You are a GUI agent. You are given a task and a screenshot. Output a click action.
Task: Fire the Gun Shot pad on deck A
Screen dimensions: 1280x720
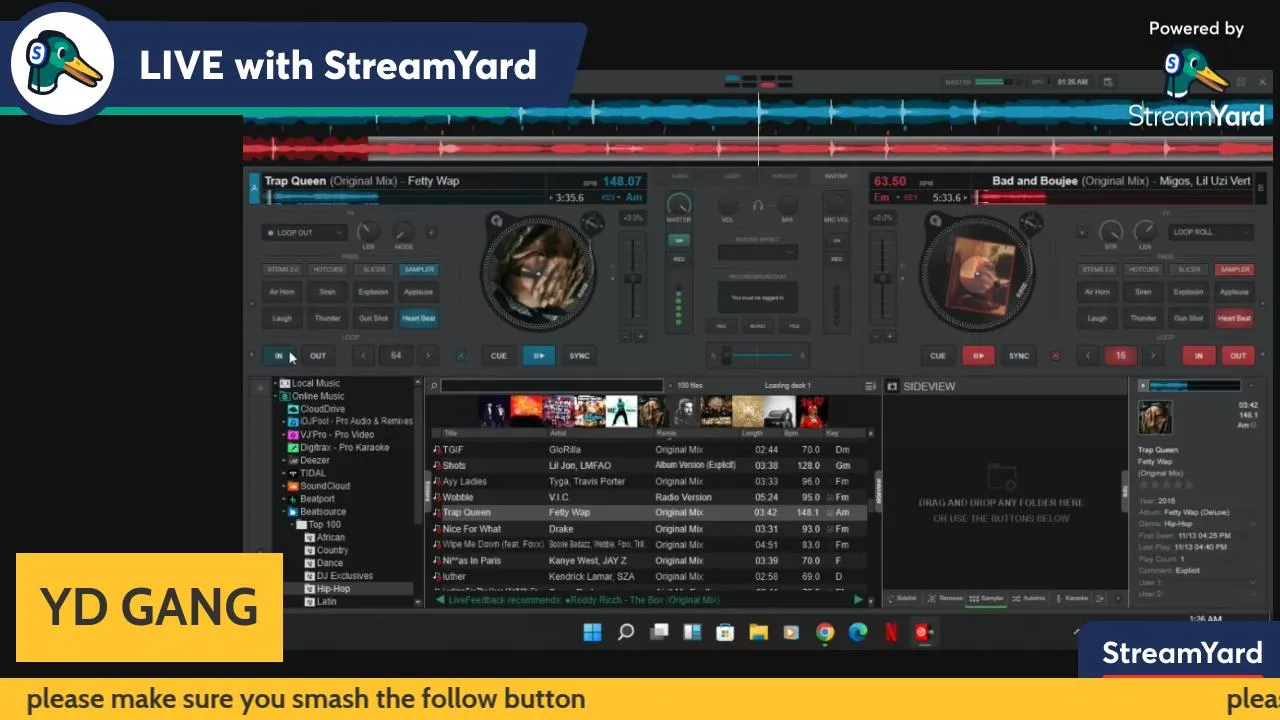373,318
